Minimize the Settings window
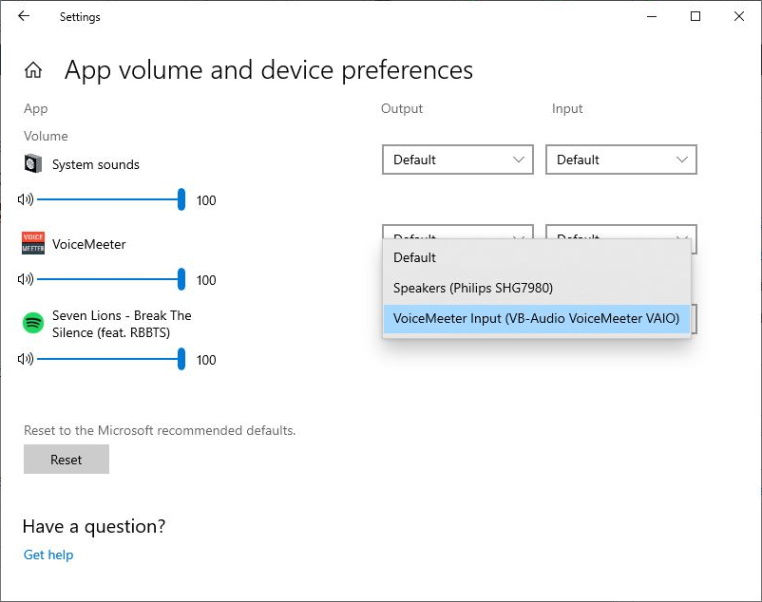This screenshot has height=602, width=762. click(x=652, y=17)
